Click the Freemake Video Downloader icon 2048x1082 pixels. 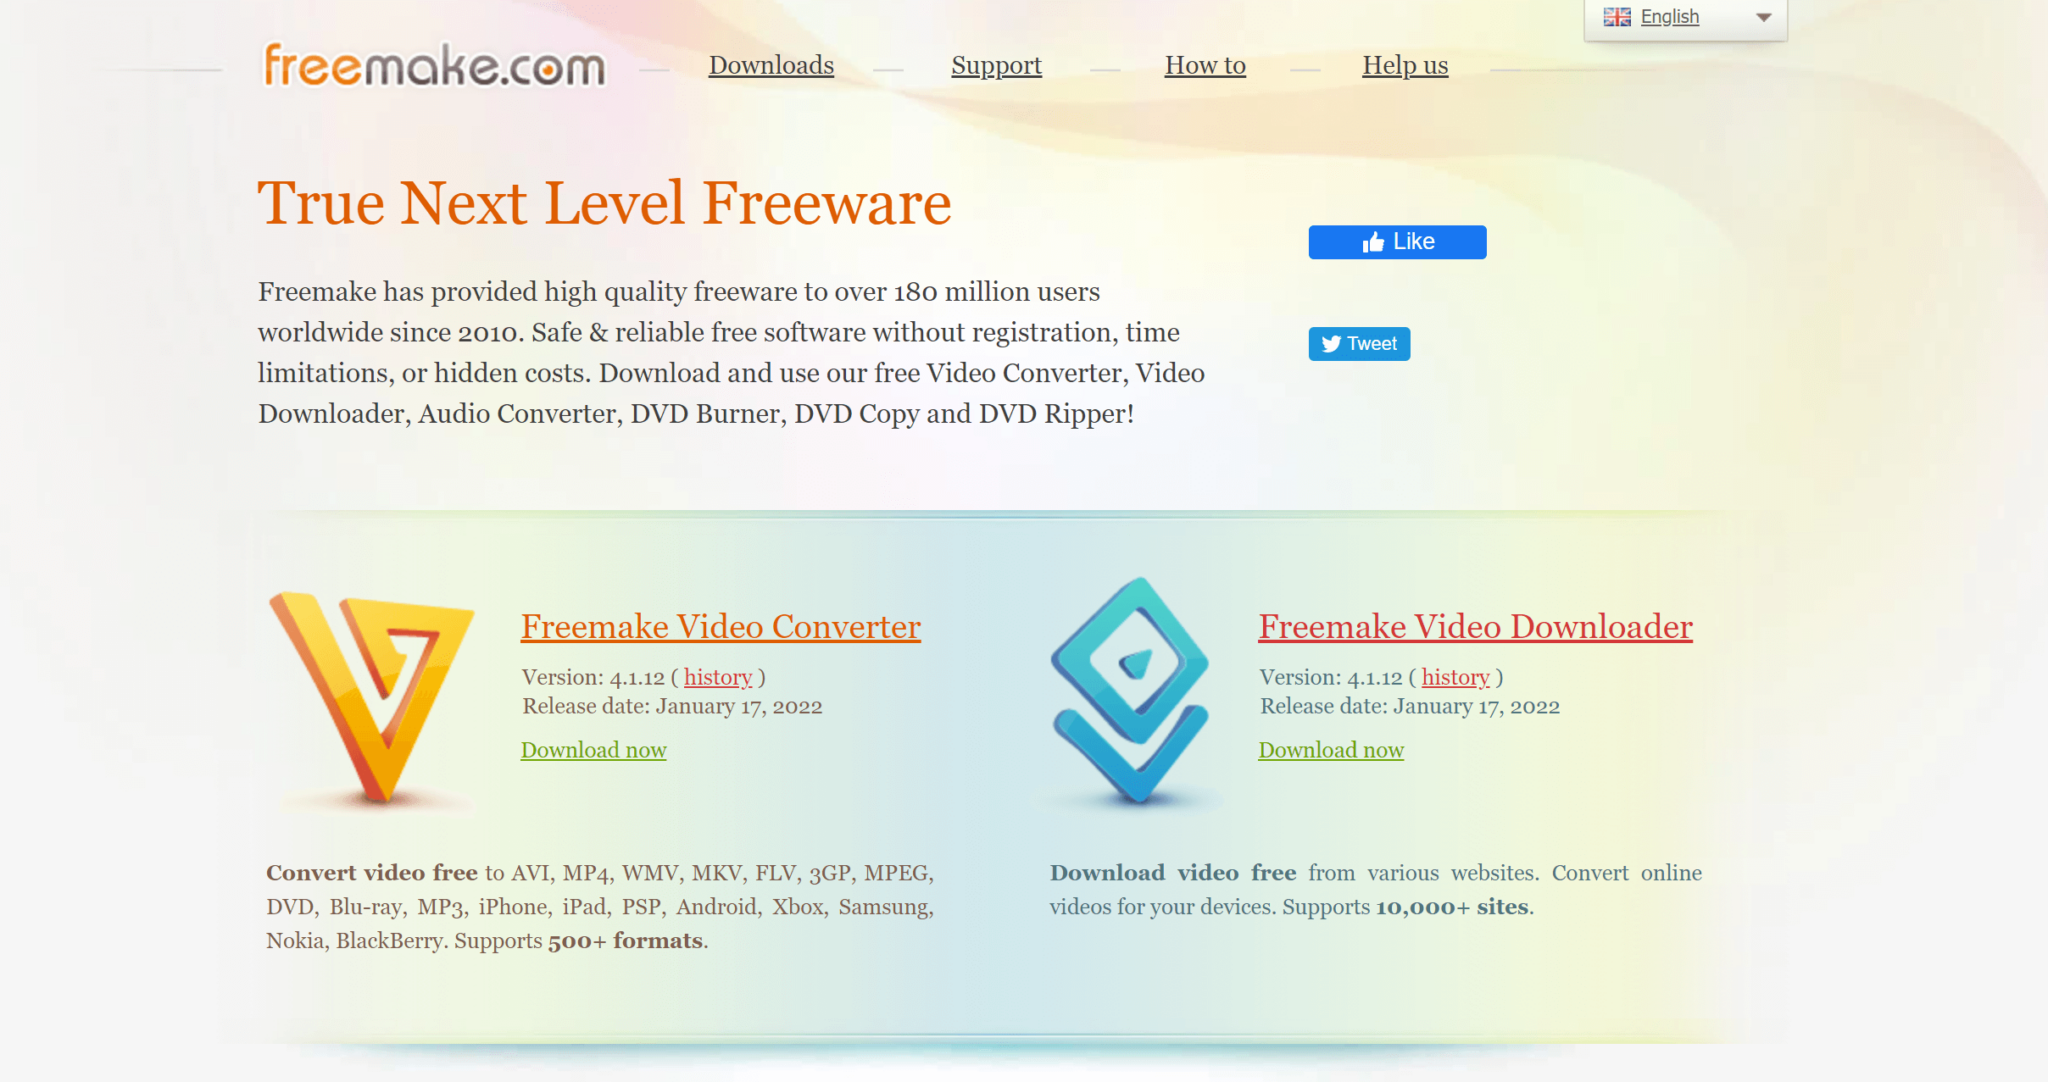pyautogui.click(x=1138, y=693)
